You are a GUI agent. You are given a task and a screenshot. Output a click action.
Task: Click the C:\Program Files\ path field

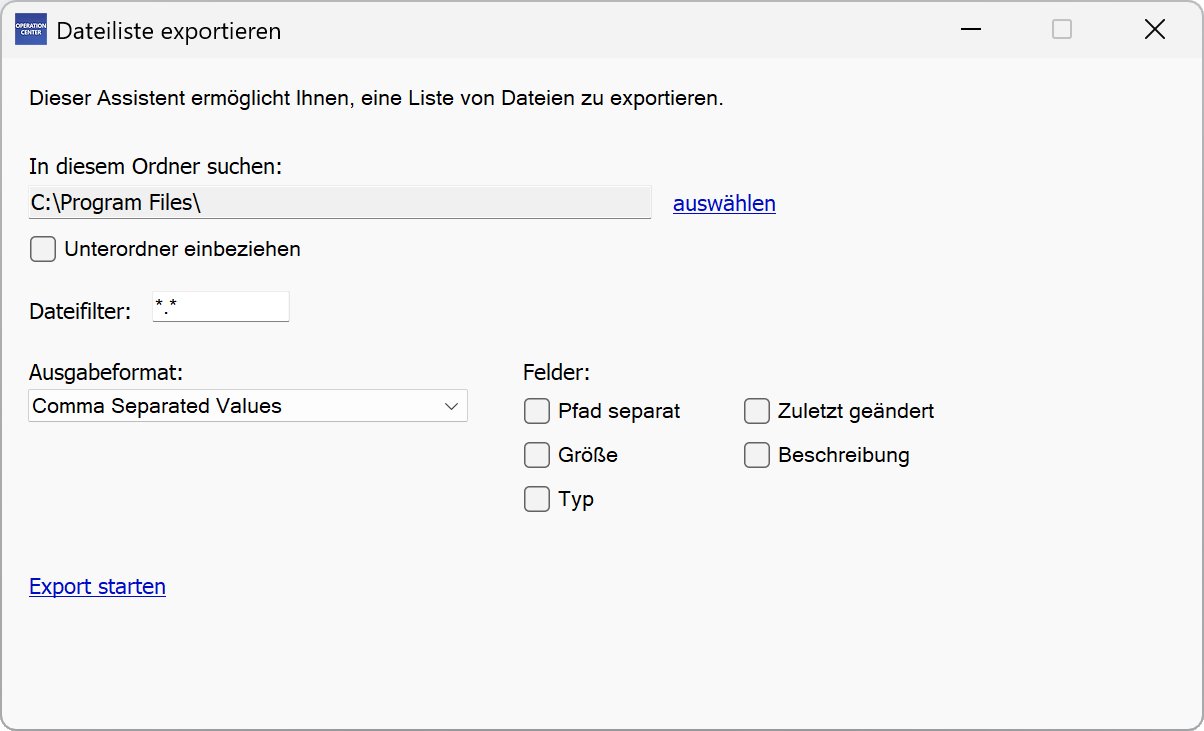click(340, 203)
